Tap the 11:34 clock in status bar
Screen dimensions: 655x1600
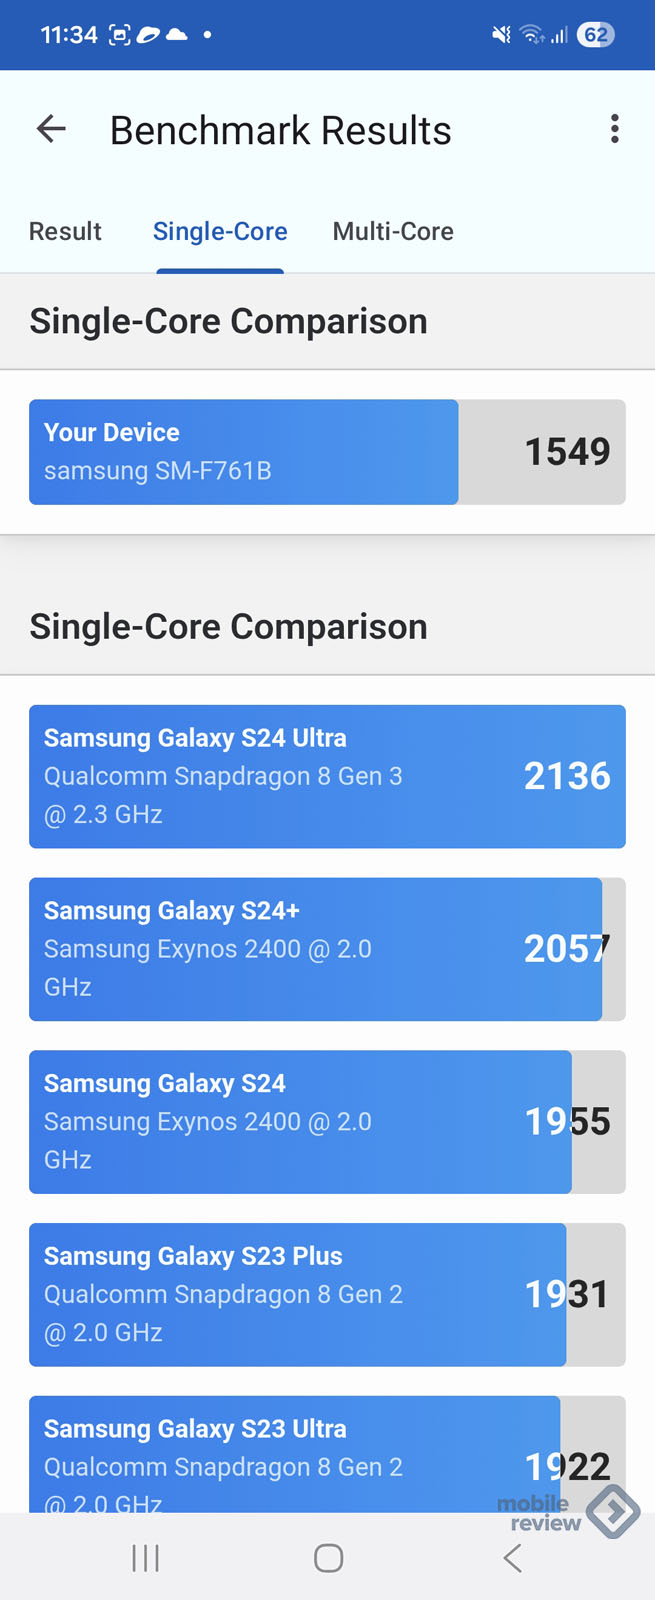point(69,35)
